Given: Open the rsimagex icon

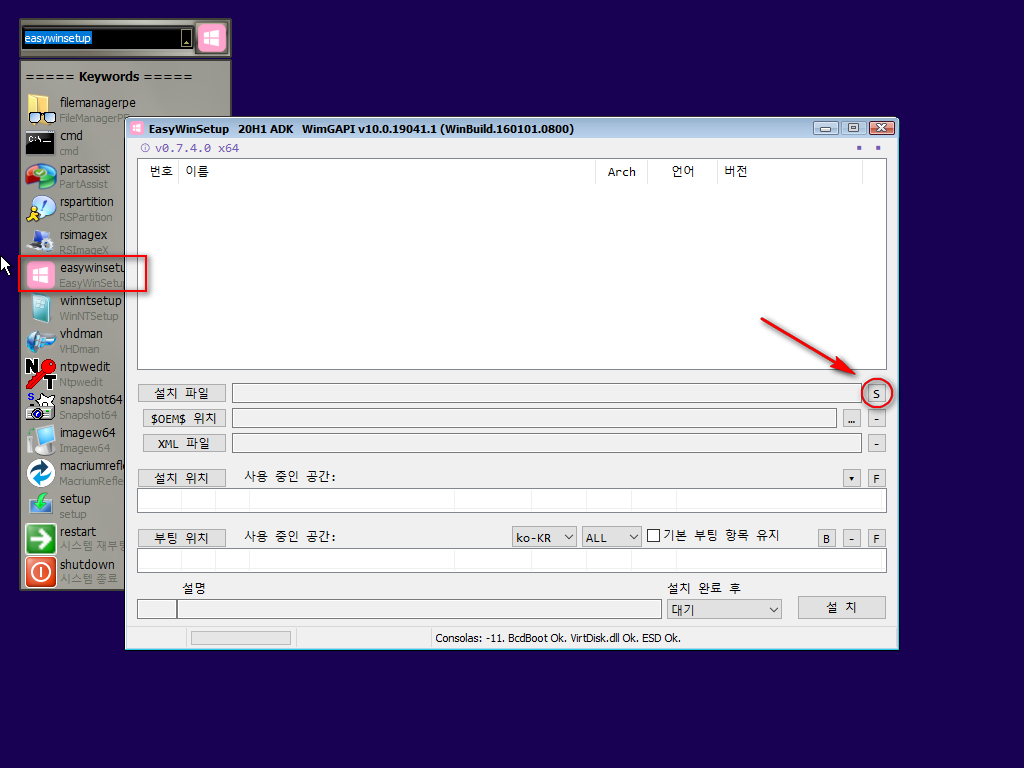Looking at the screenshot, I should pos(40,242).
